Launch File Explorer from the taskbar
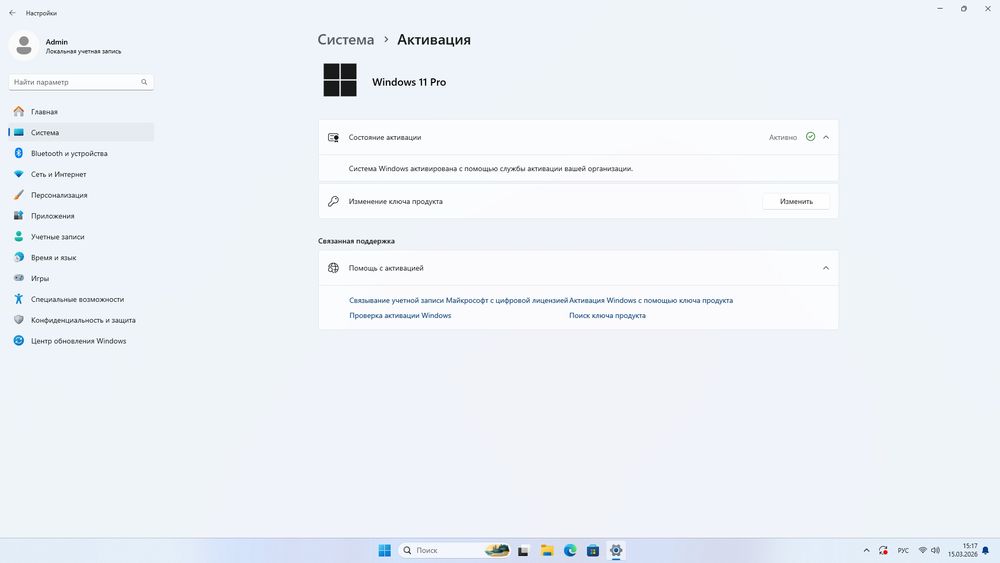Screen dimensions: 1000x563 point(547,551)
